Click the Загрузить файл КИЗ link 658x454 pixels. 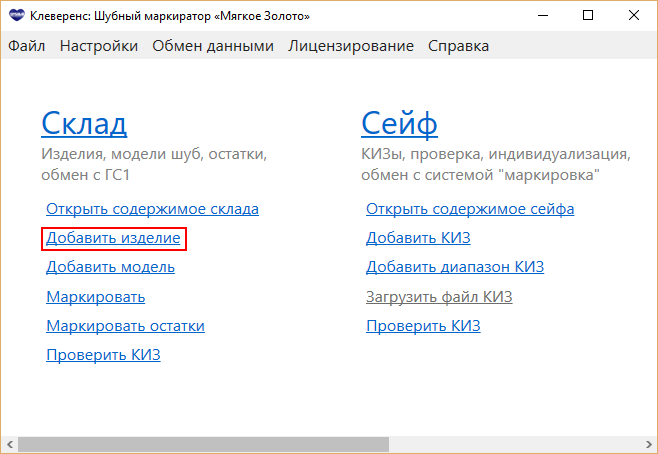[439, 297]
